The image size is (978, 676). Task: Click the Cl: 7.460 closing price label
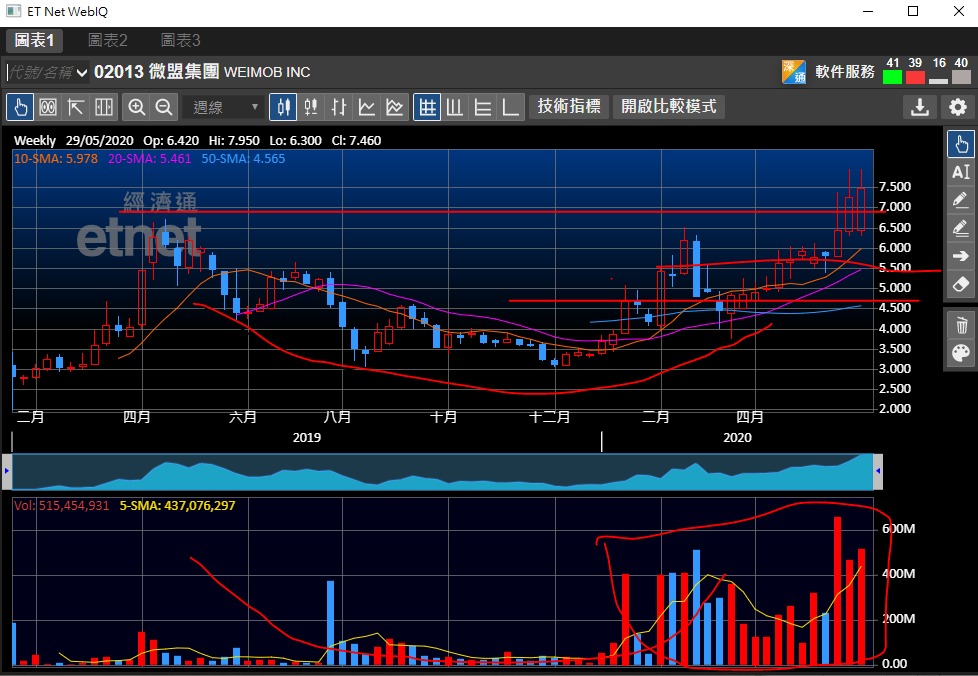[356, 141]
